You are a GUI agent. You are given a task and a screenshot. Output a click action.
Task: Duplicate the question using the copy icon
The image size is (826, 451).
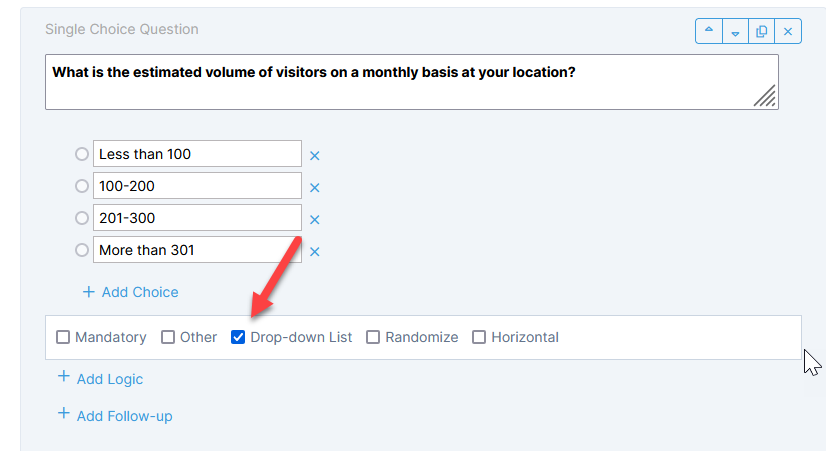tap(762, 32)
